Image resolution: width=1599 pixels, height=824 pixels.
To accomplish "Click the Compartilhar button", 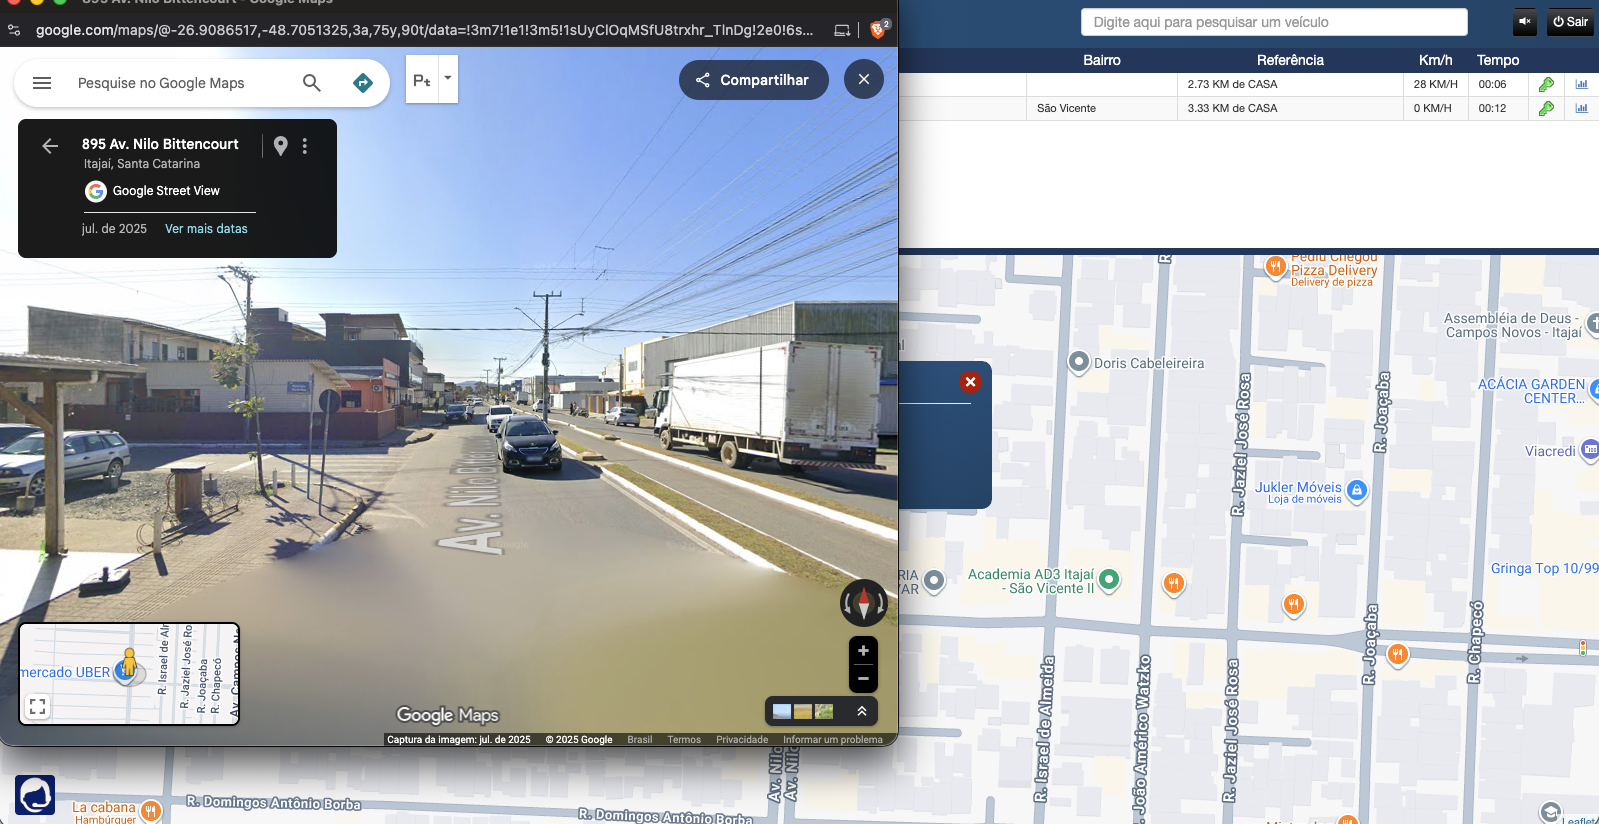I will pos(753,80).
